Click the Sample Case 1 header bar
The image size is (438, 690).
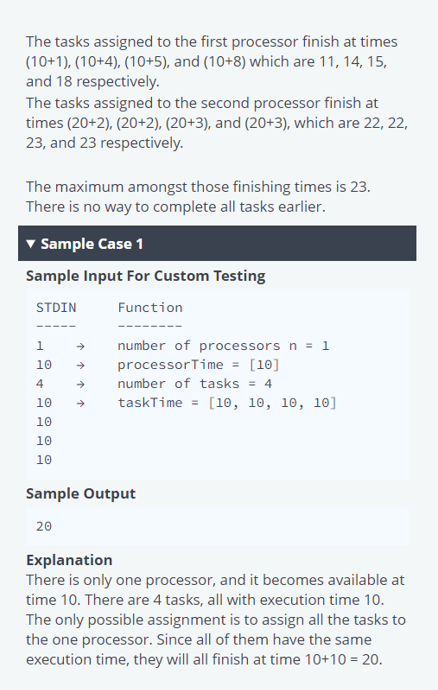point(217,243)
